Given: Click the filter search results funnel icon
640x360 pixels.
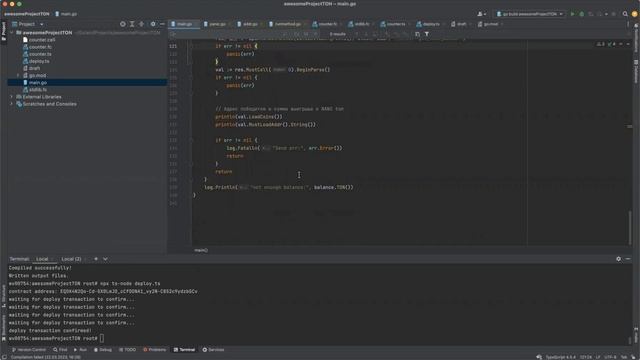Looking at the screenshot, I should point(427,34).
